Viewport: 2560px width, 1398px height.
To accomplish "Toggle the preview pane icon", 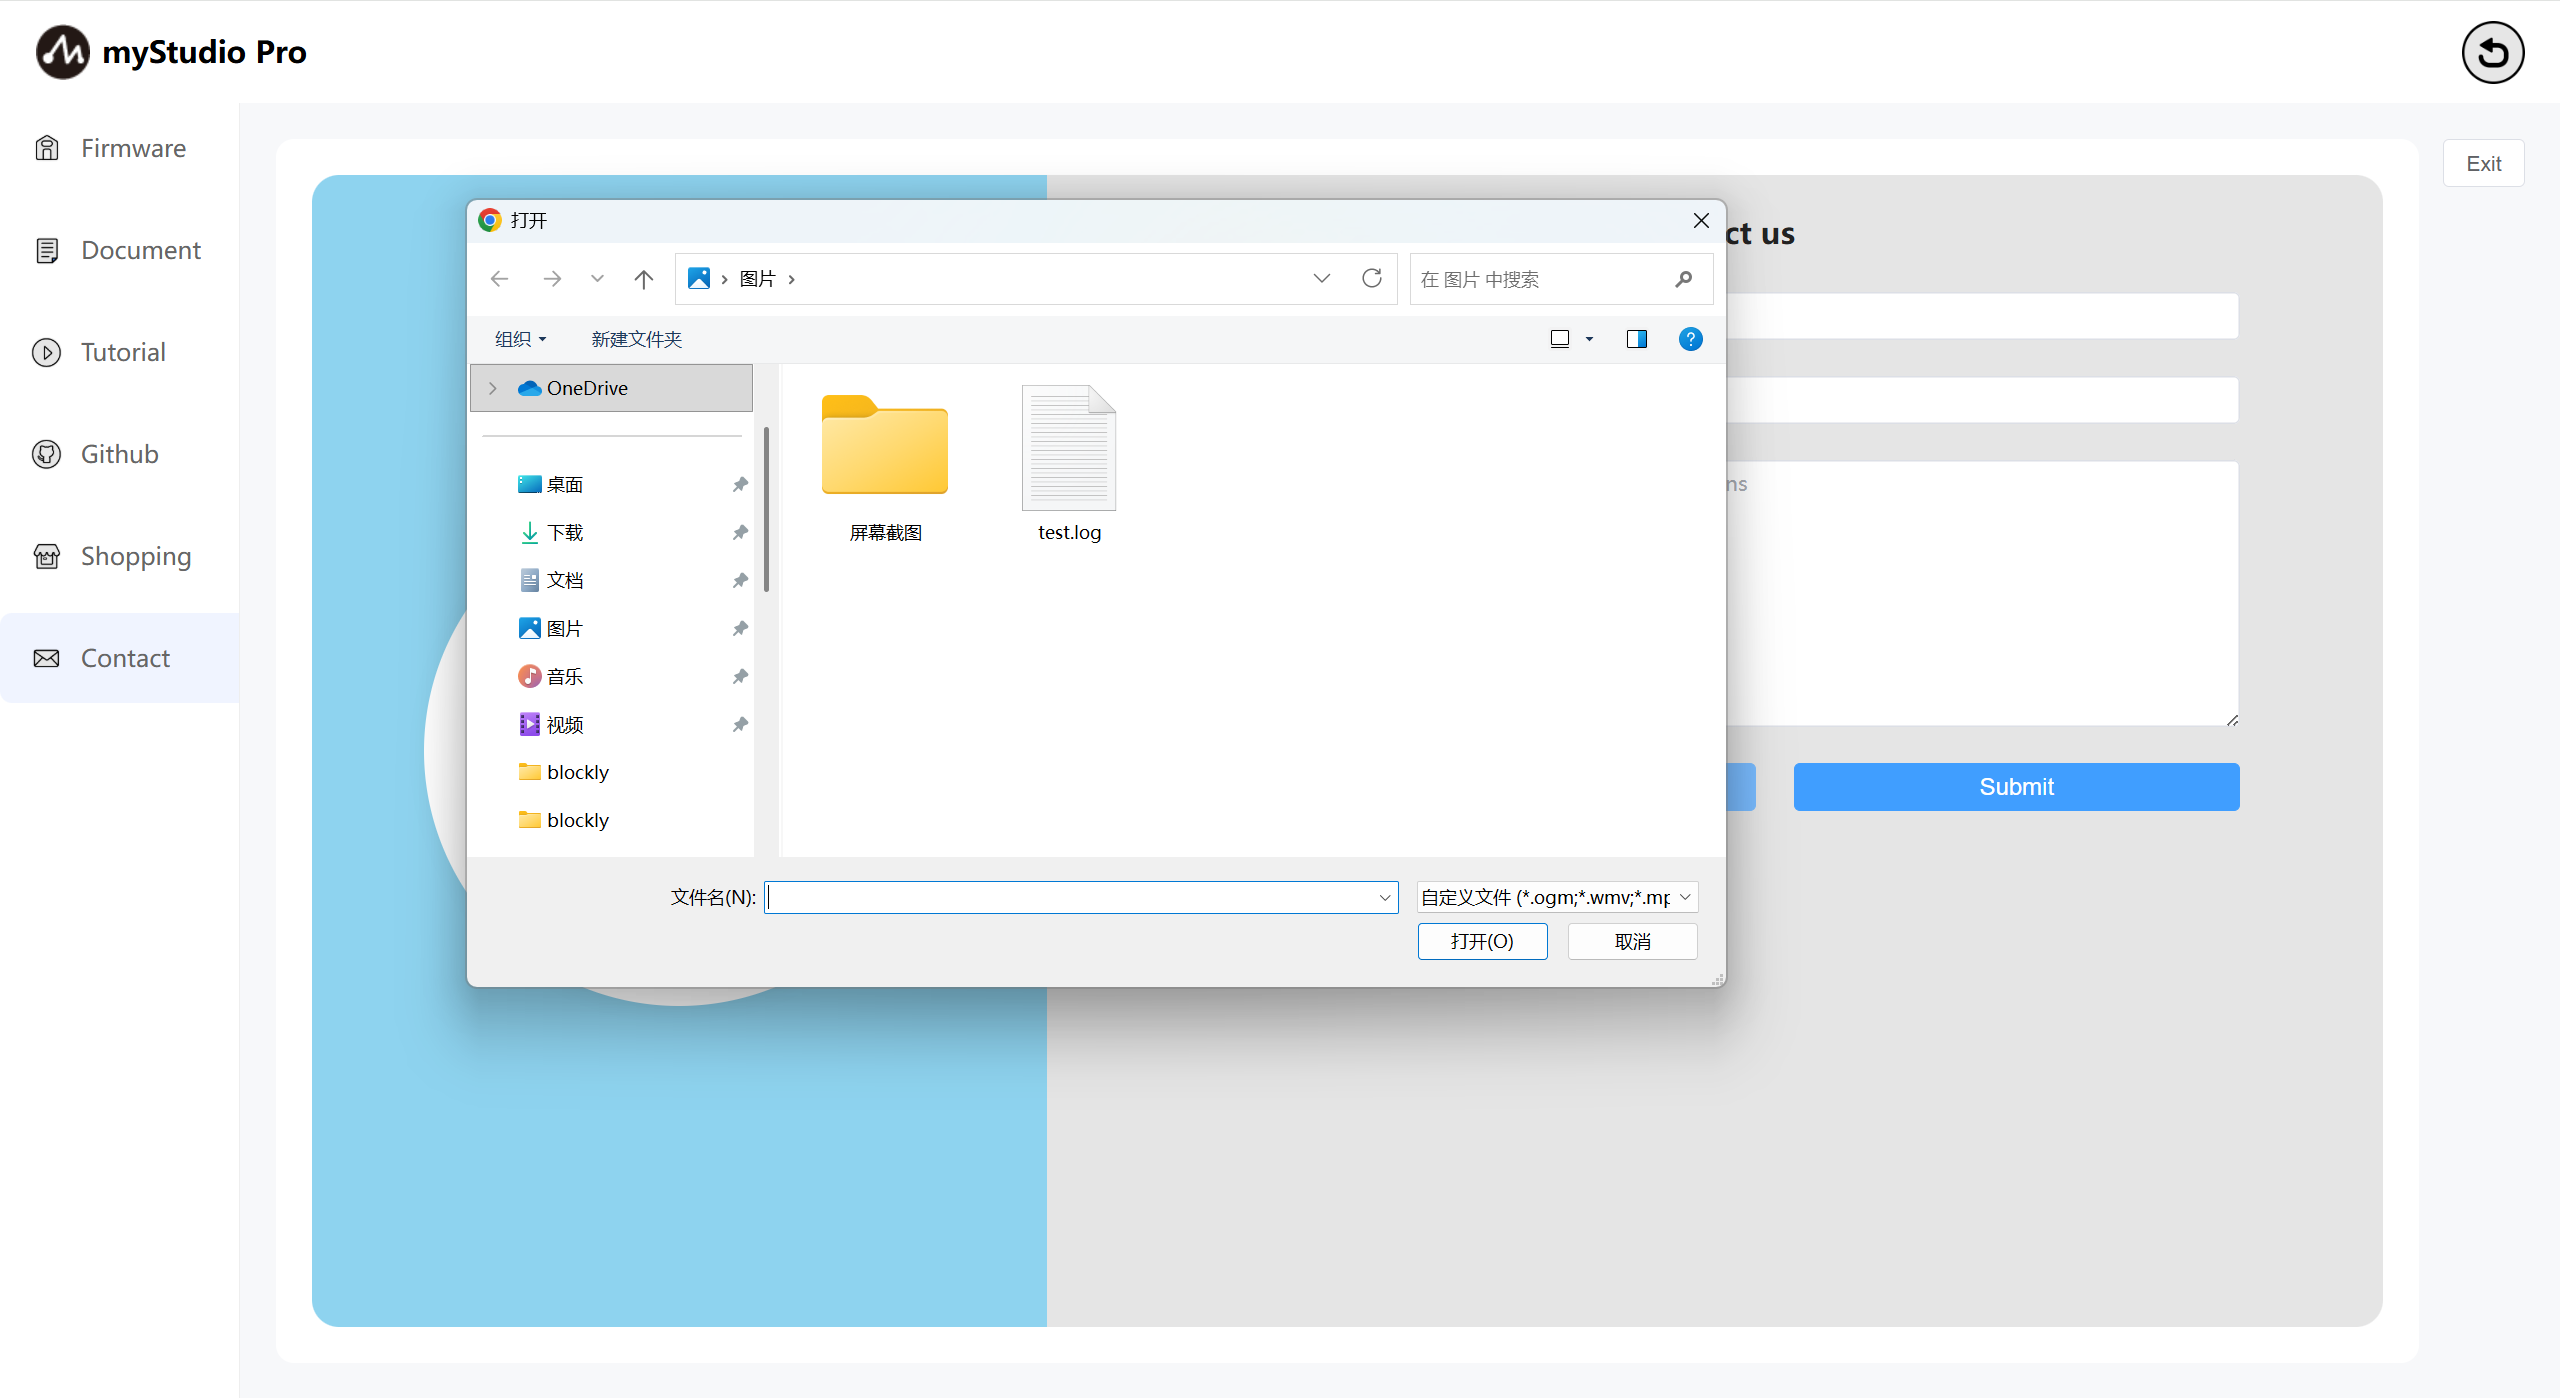I will point(1636,339).
